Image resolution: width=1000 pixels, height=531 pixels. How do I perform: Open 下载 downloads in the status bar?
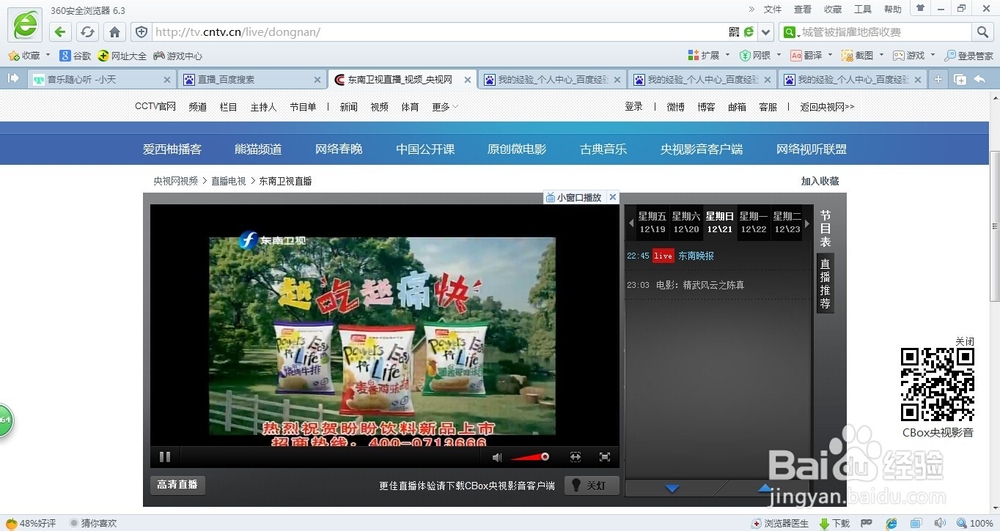(835, 523)
